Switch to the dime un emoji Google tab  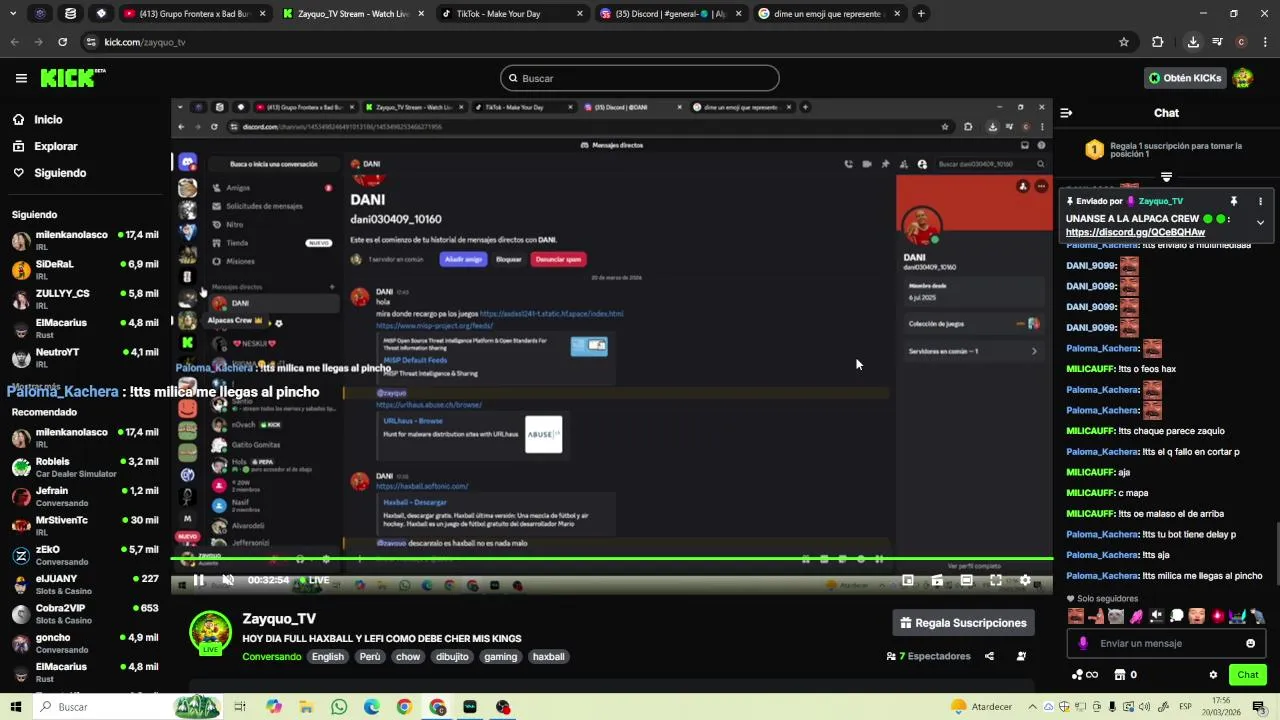click(x=828, y=14)
